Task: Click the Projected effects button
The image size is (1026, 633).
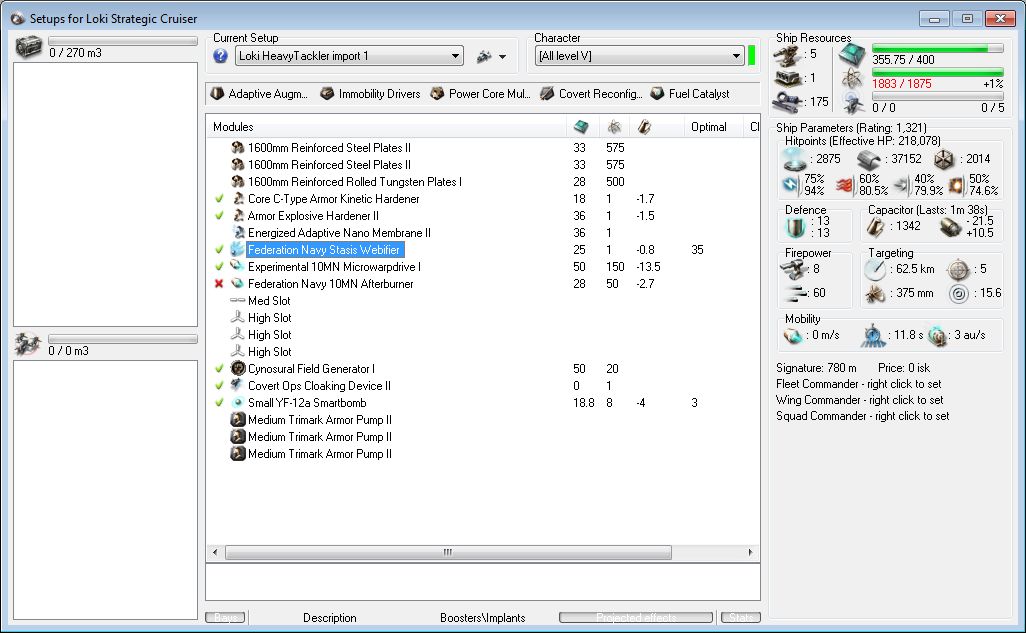Action: point(636,617)
